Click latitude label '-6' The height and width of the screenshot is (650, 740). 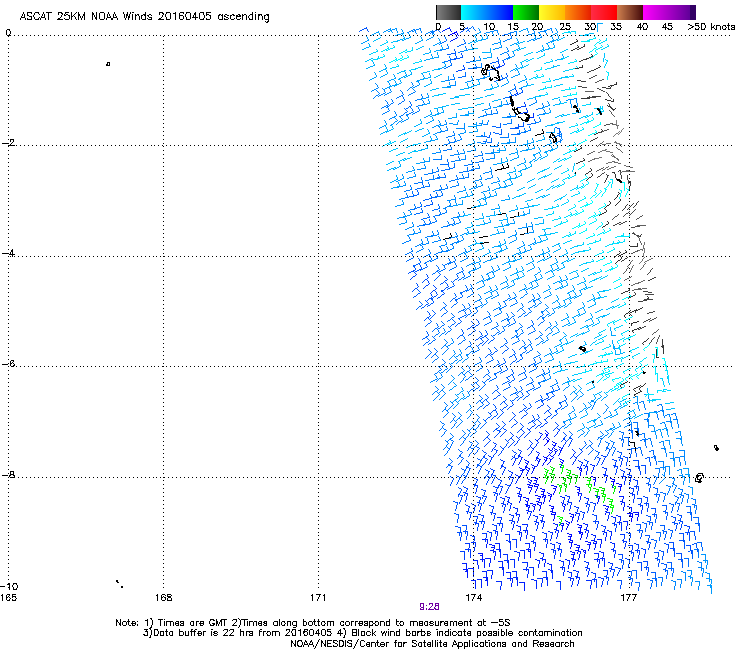click(8, 364)
